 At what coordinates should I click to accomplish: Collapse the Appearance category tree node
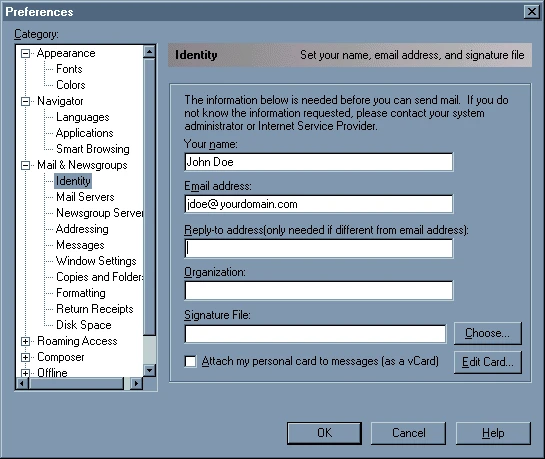point(25,54)
